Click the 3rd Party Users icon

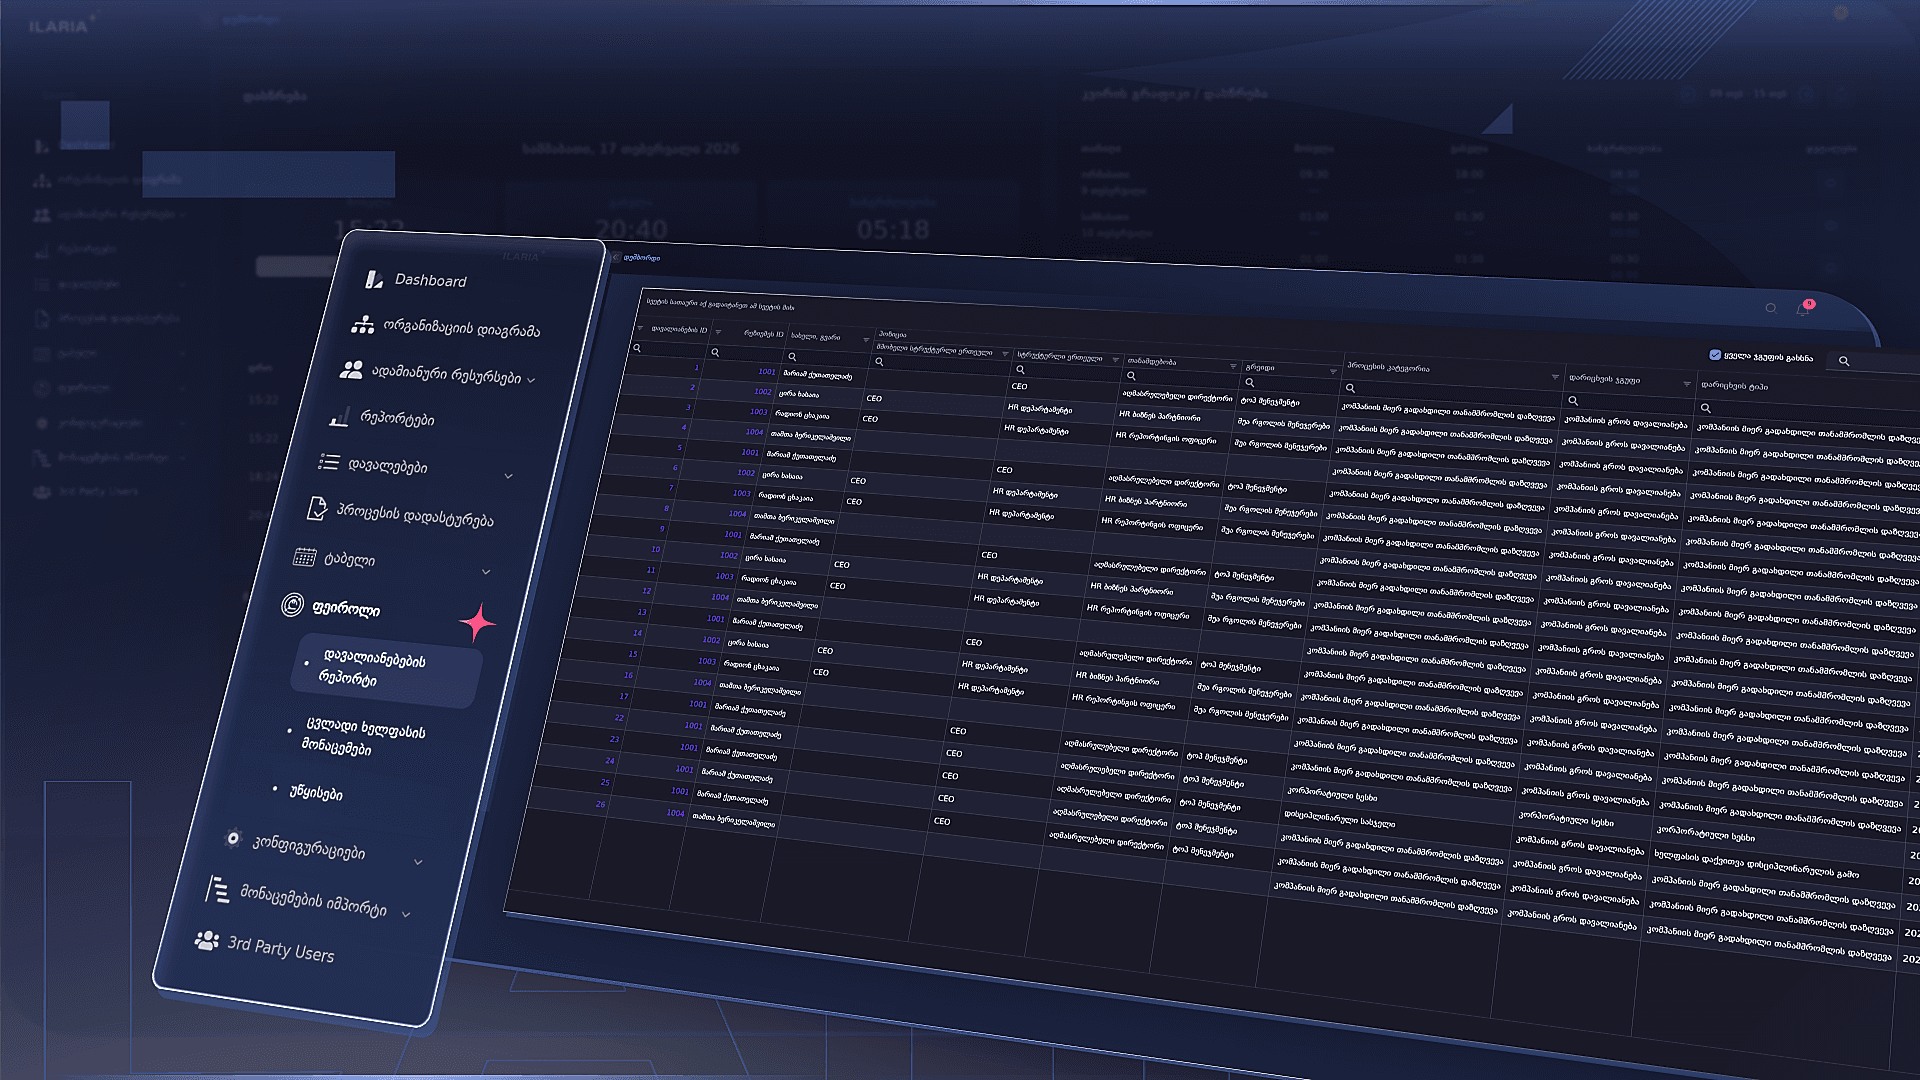click(207, 941)
